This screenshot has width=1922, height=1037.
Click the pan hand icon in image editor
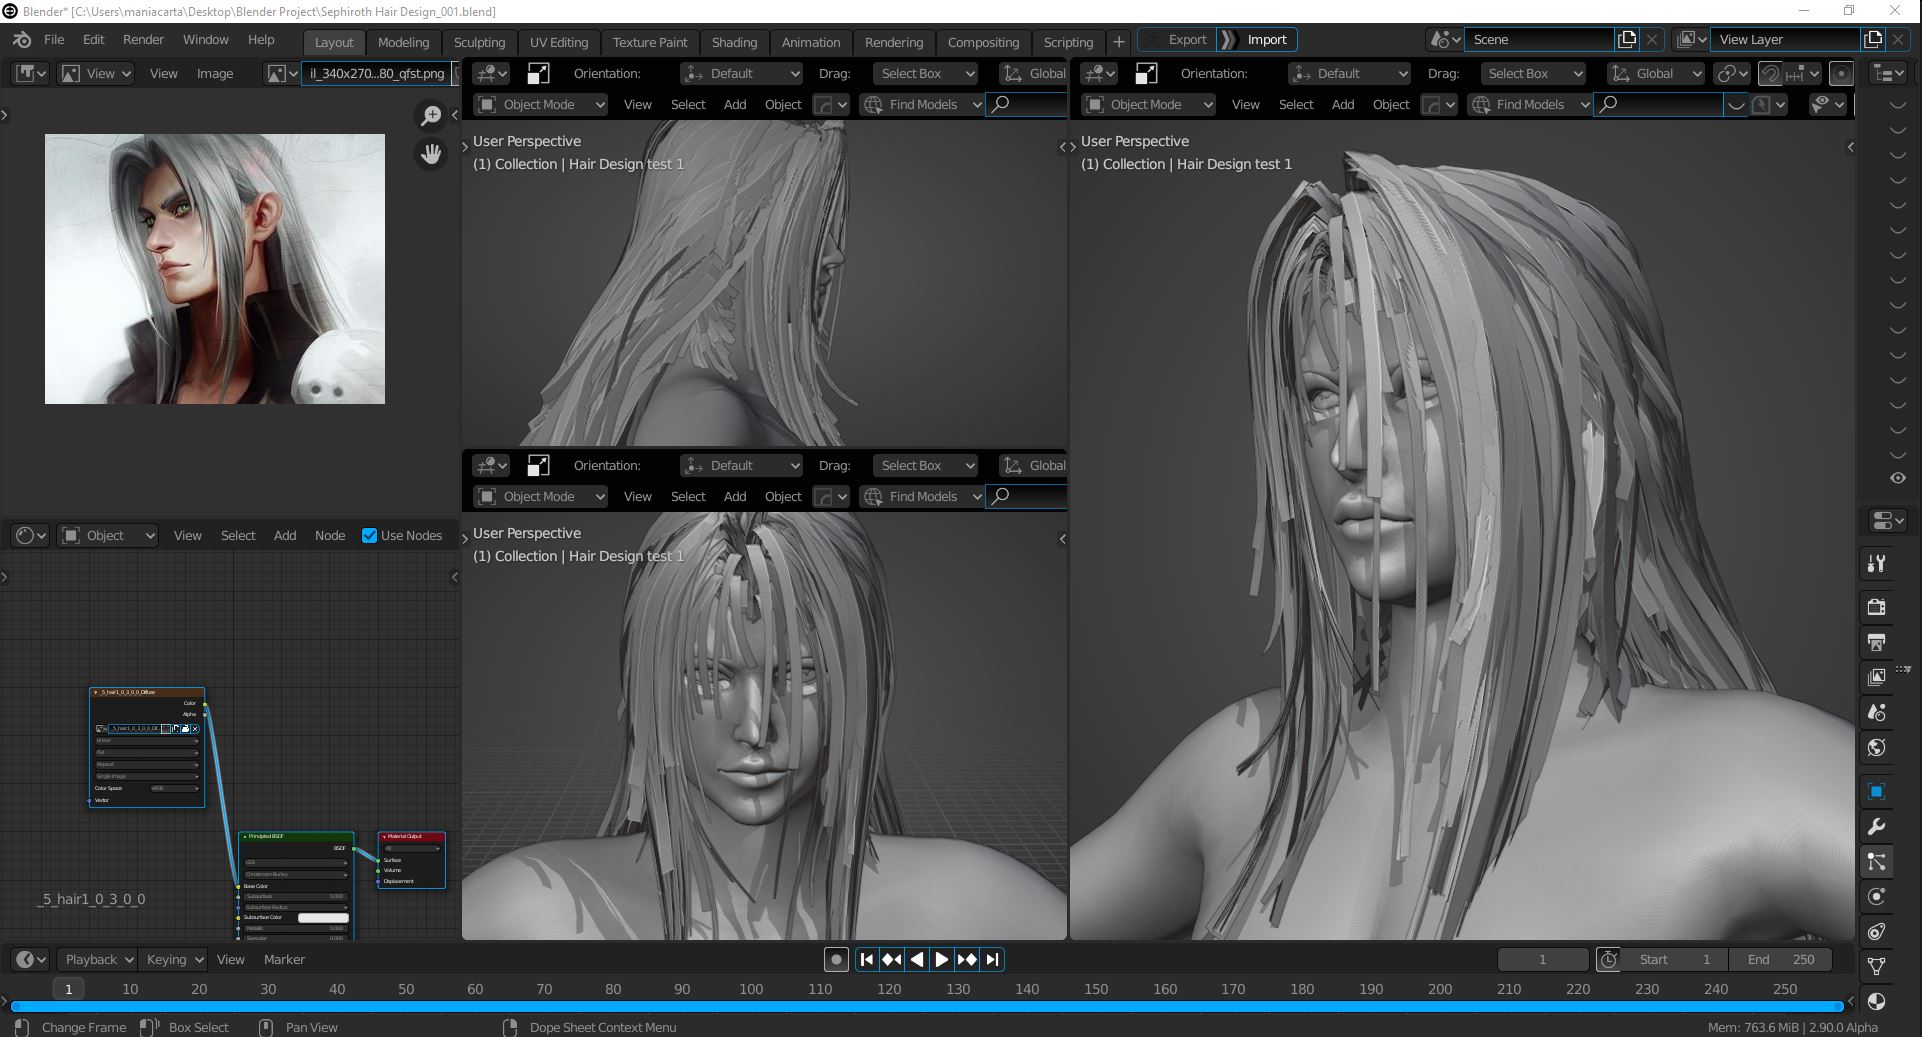431,154
